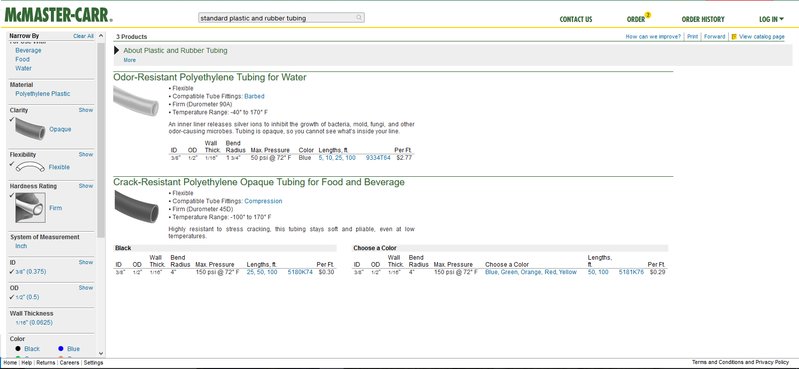Screen dimensions: 799x369
Task: Click More under About Plastic and Rubber Tubing
Action: pos(129,60)
